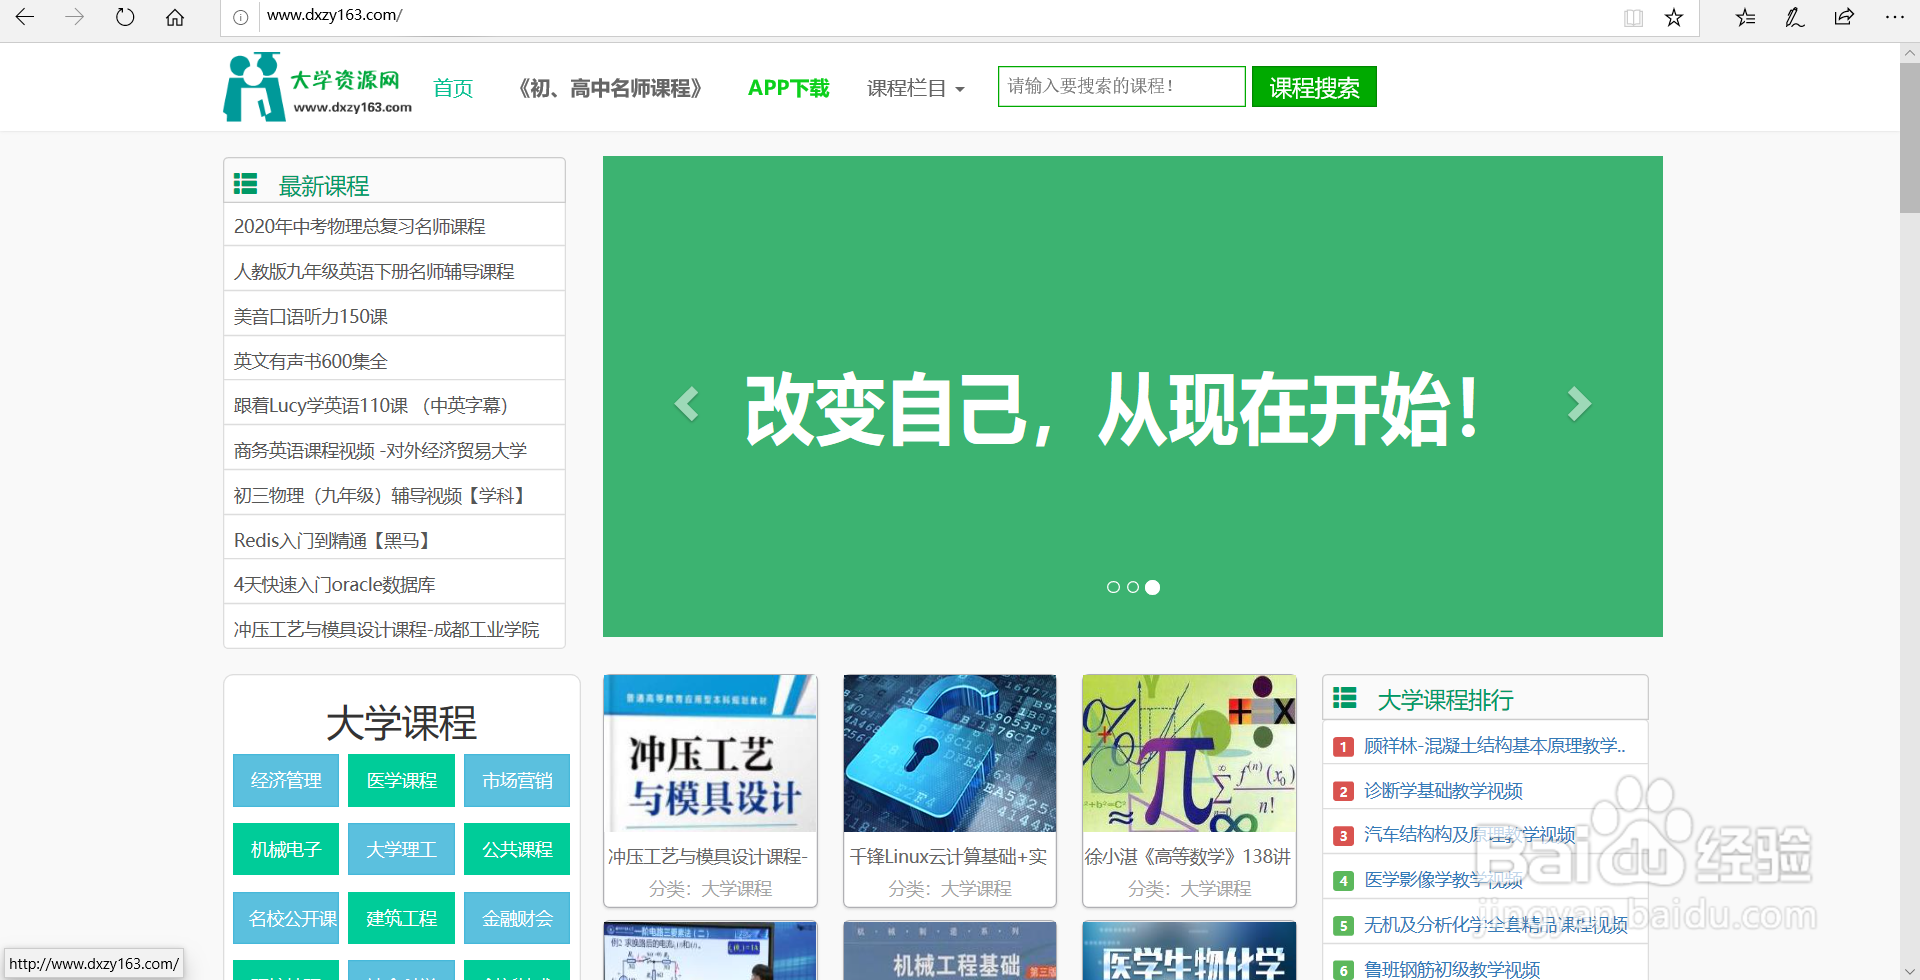This screenshot has width=1920, height=980.
Task: Click the address bar URL
Action: click(x=335, y=16)
